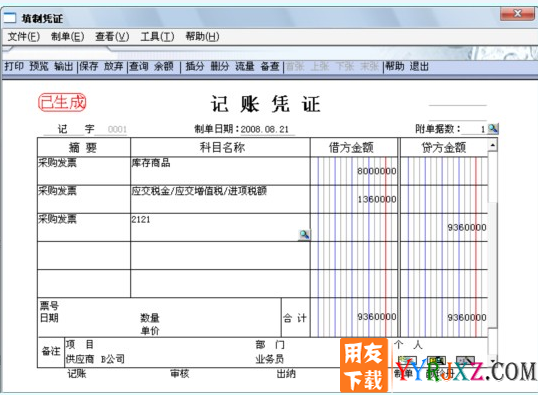Click the 审核 label at the bottom
Image resolution: width=538 pixels, height=395 pixels.
click(x=180, y=374)
